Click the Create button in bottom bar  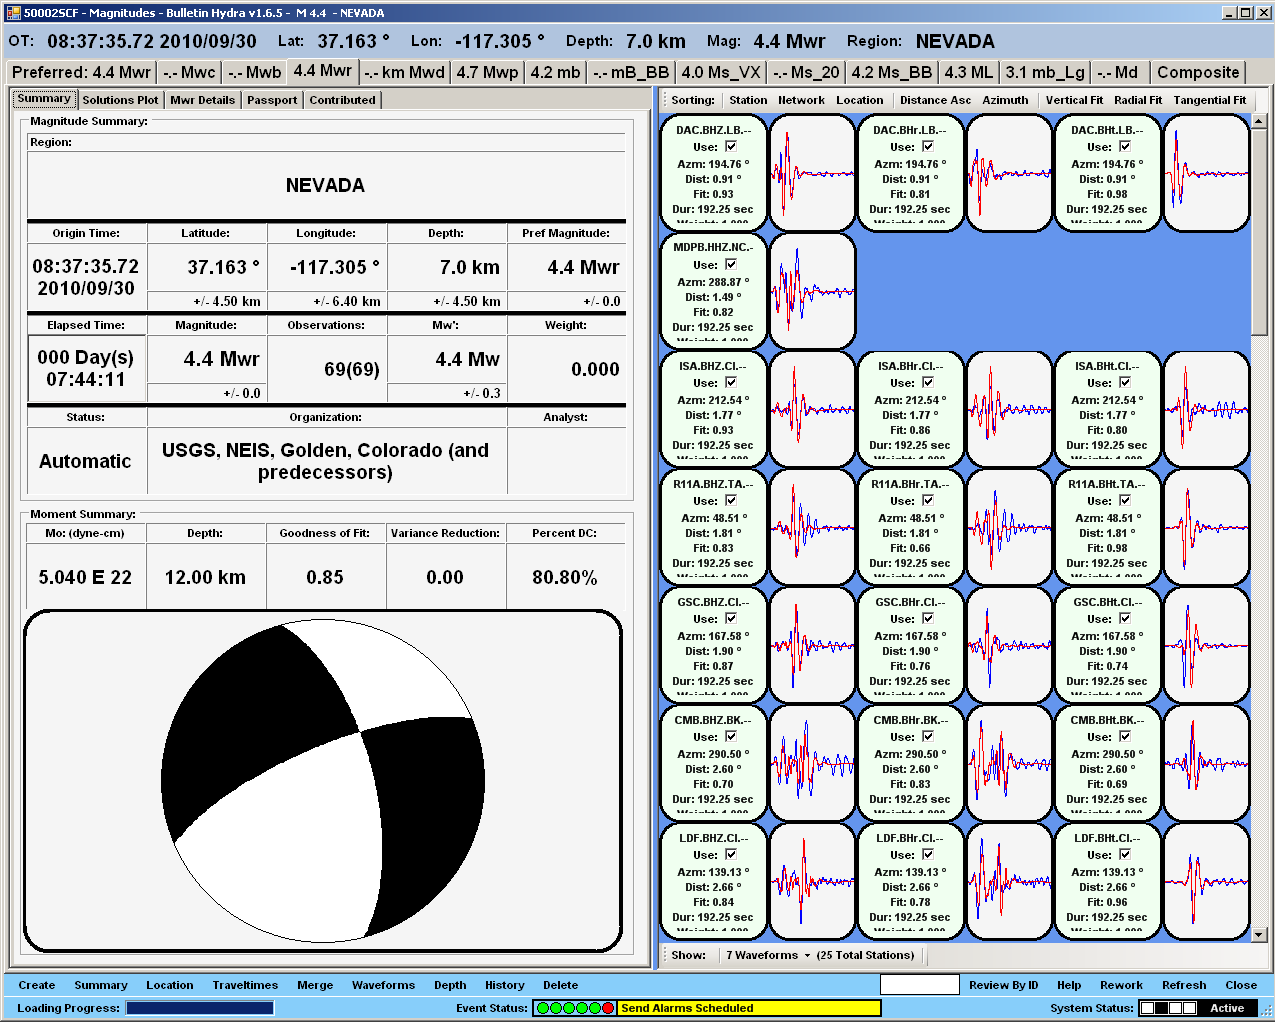37,985
